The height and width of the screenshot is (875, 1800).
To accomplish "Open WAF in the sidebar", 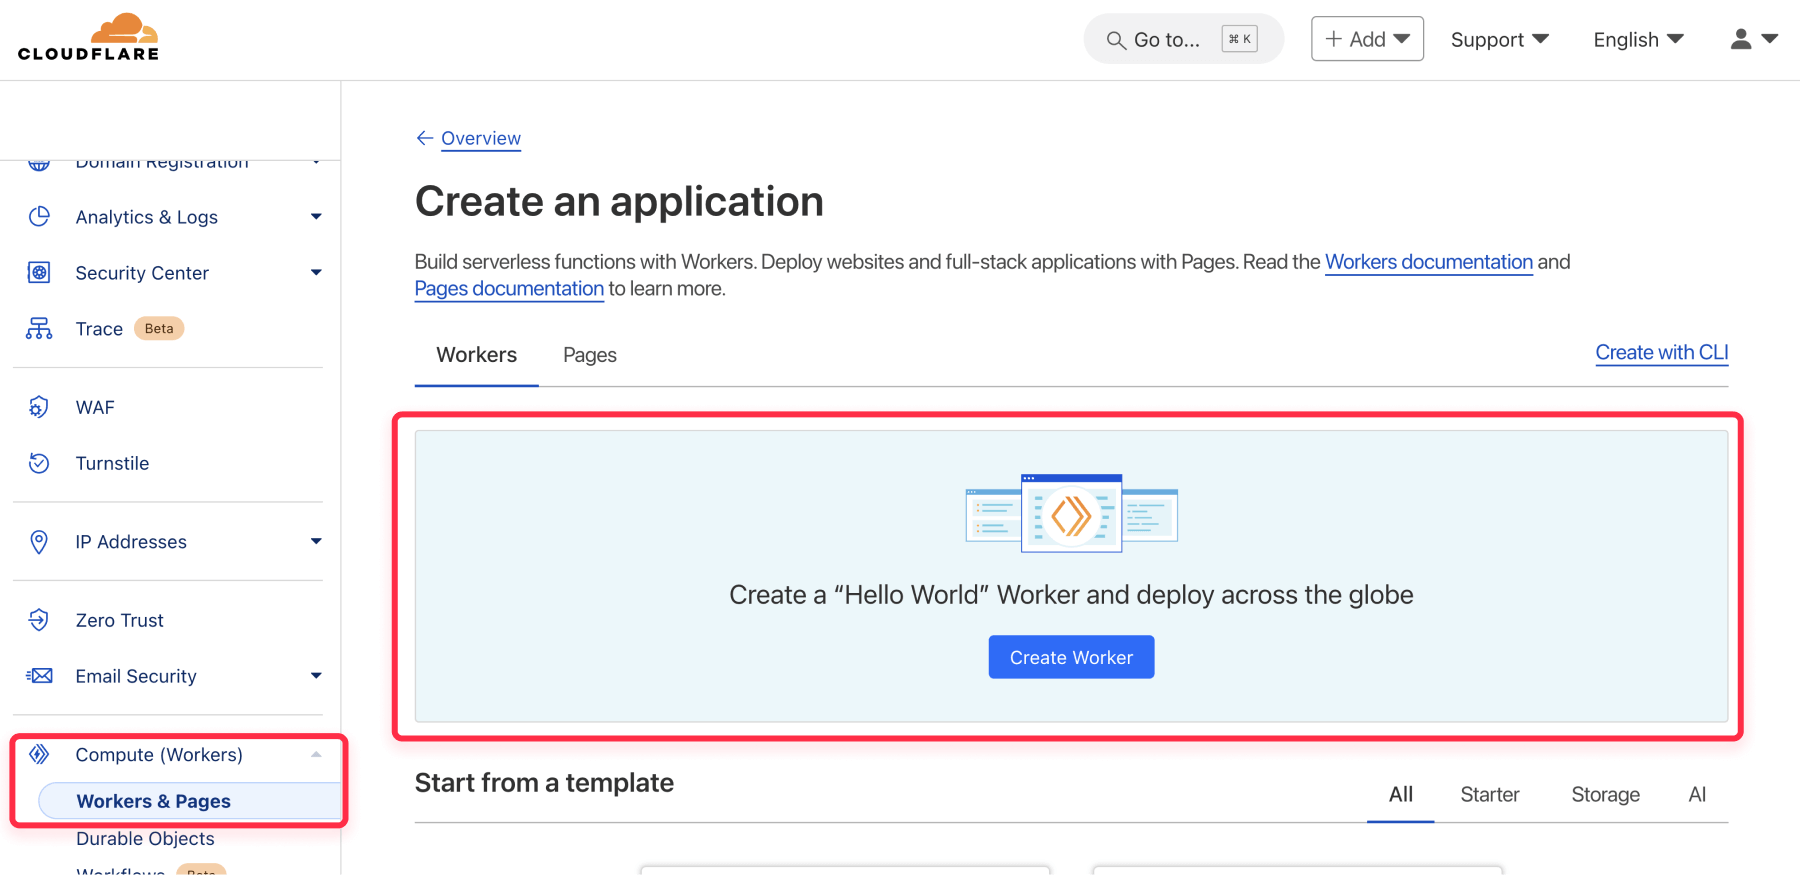I will pos(95,407).
